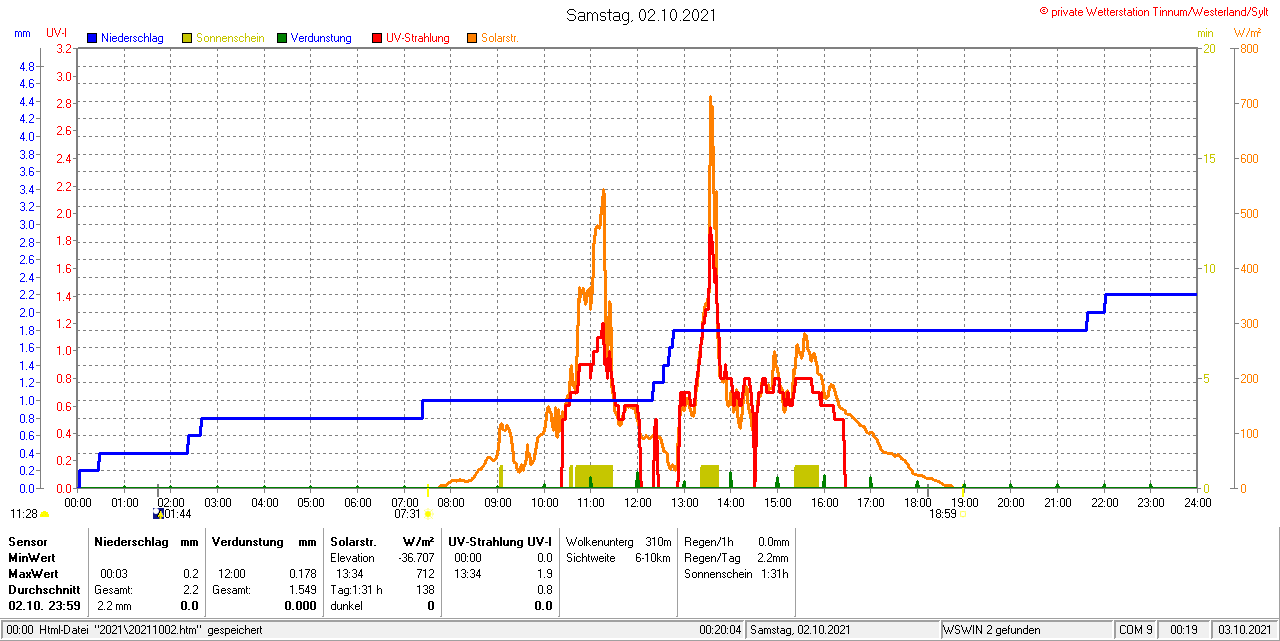Select the Verdunstung legend label

tap(321, 38)
